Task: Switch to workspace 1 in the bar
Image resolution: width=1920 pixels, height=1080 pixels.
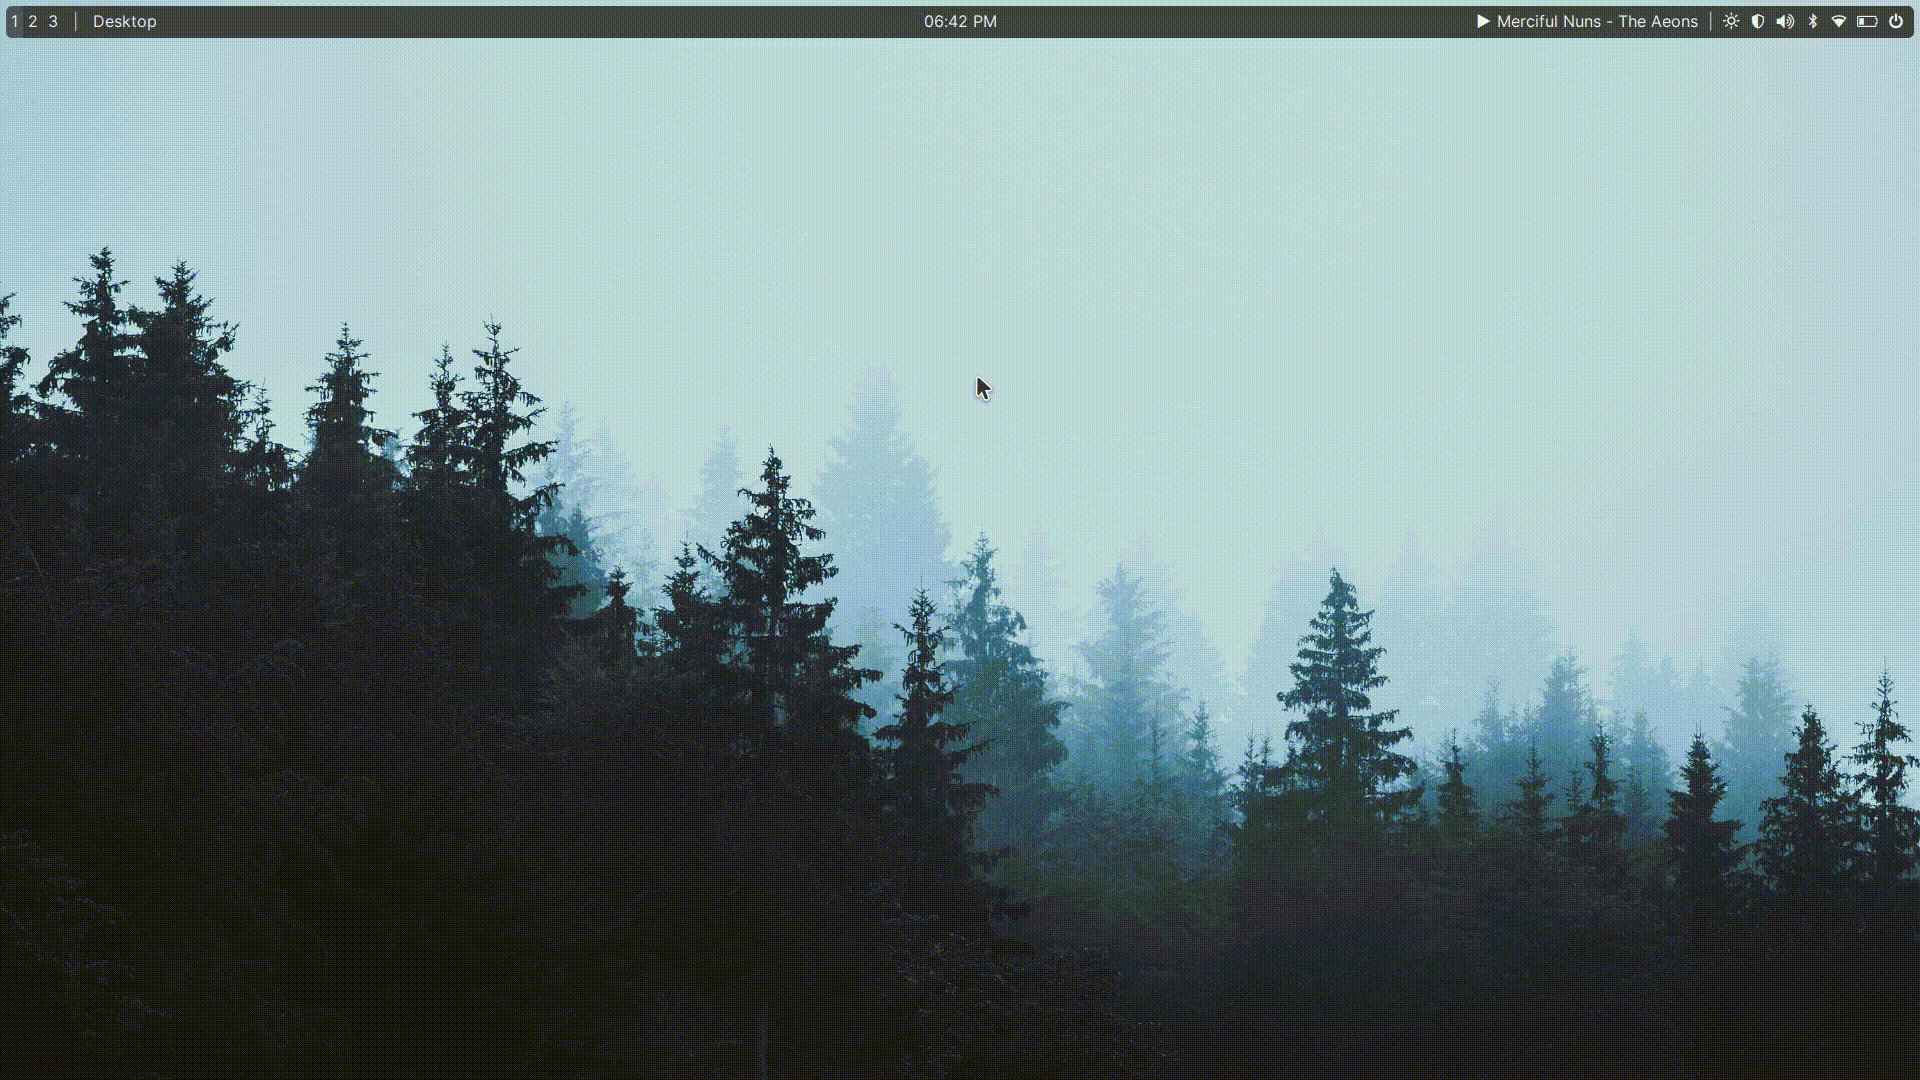Action: pyautogui.click(x=14, y=21)
